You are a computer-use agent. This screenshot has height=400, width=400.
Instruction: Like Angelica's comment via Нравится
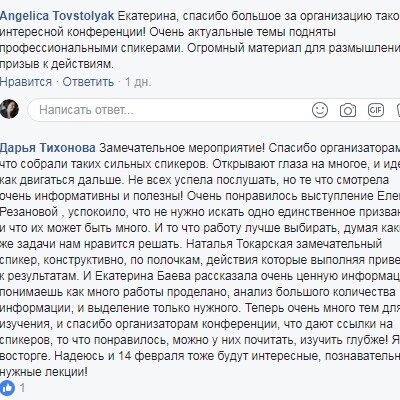coord(26,82)
